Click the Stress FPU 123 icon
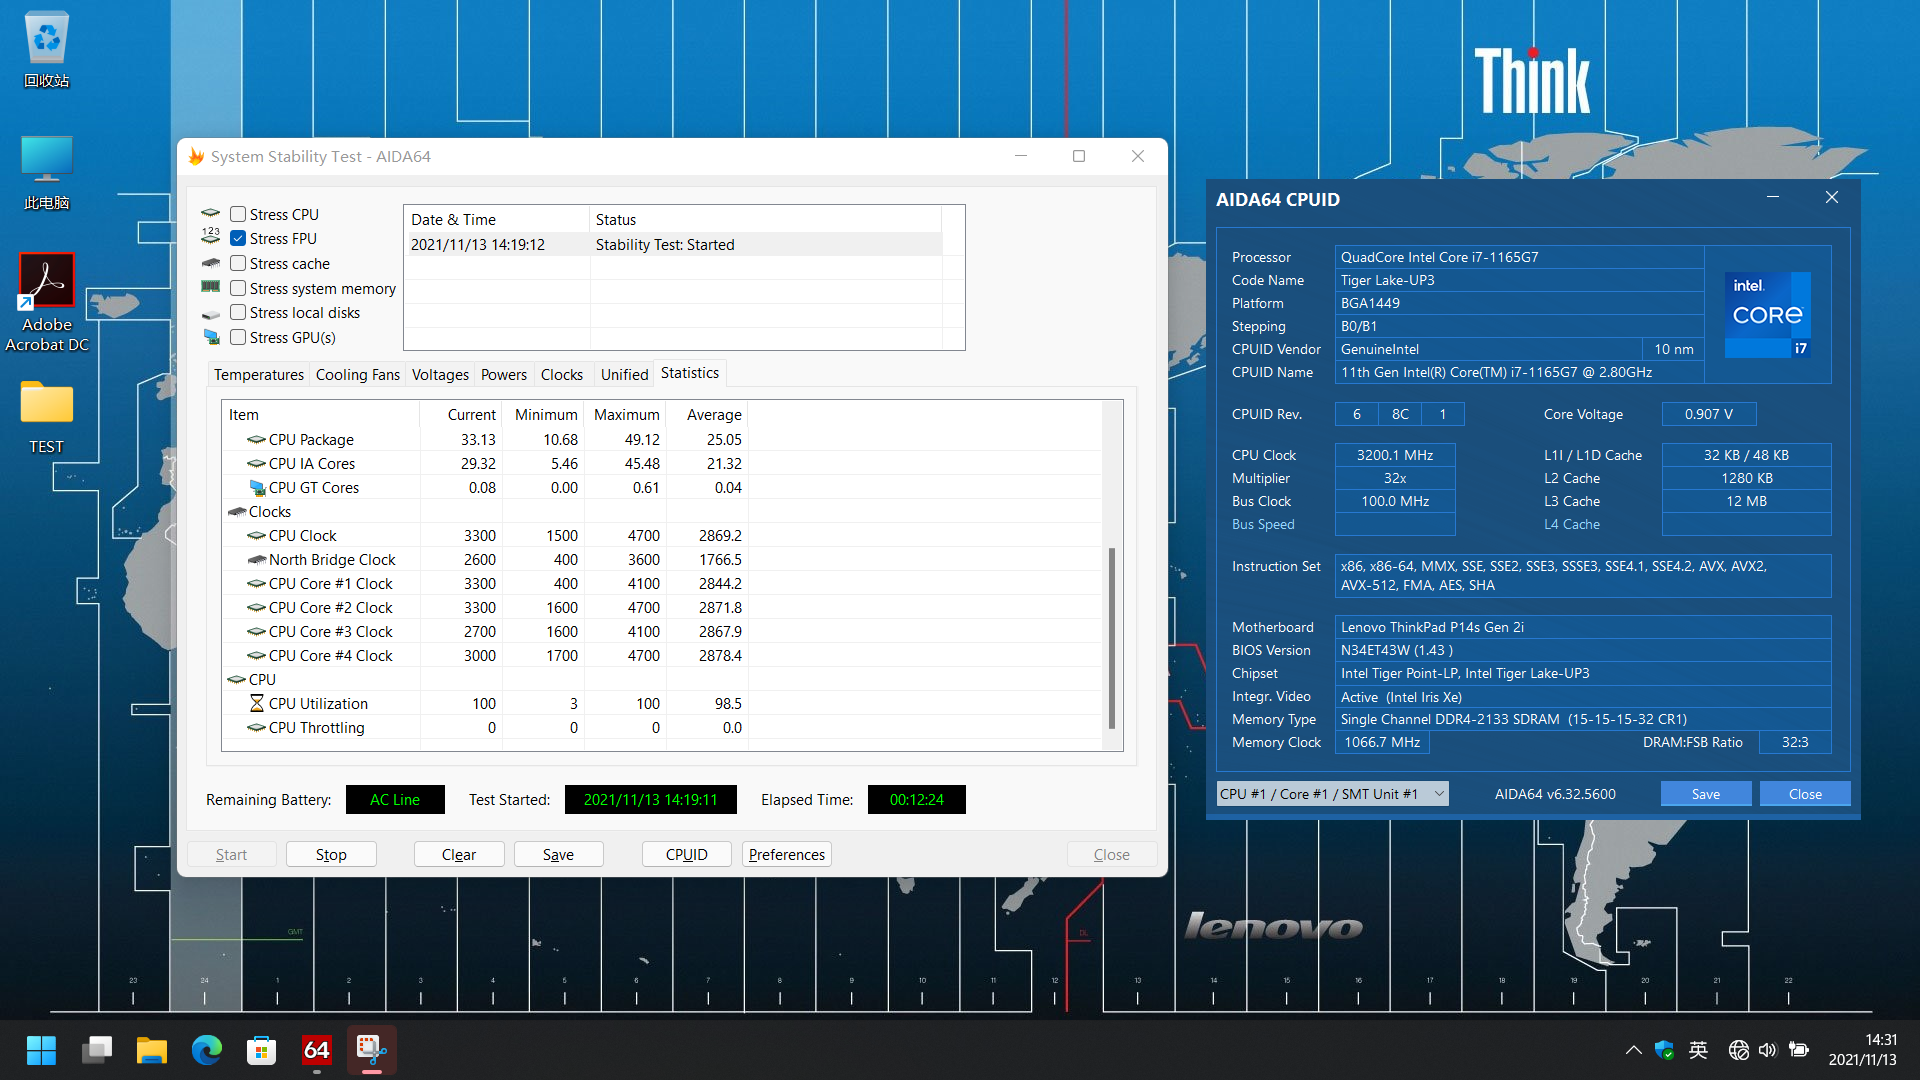1920x1080 pixels. pyautogui.click(x=210, y=237)
